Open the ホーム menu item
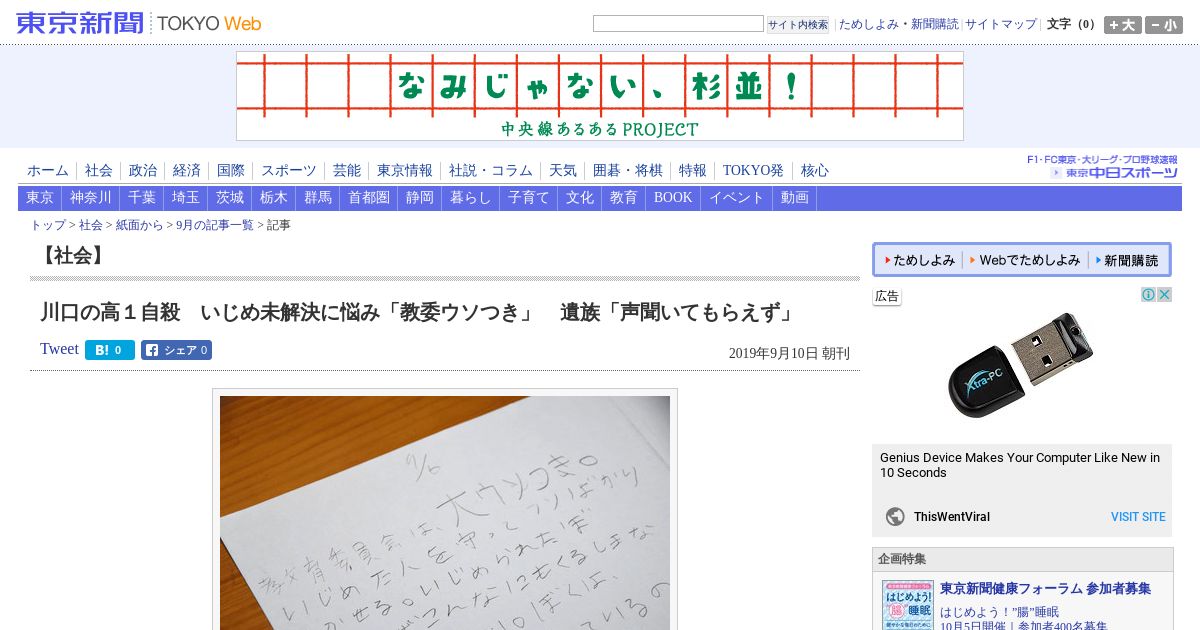The image size is (1200, 630). pos(48,170)
